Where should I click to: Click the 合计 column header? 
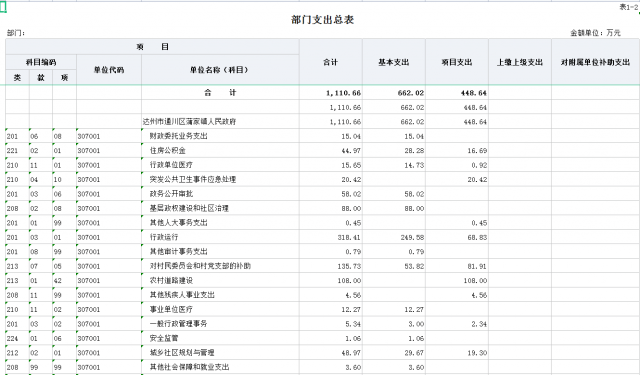[x=331, y=62]
